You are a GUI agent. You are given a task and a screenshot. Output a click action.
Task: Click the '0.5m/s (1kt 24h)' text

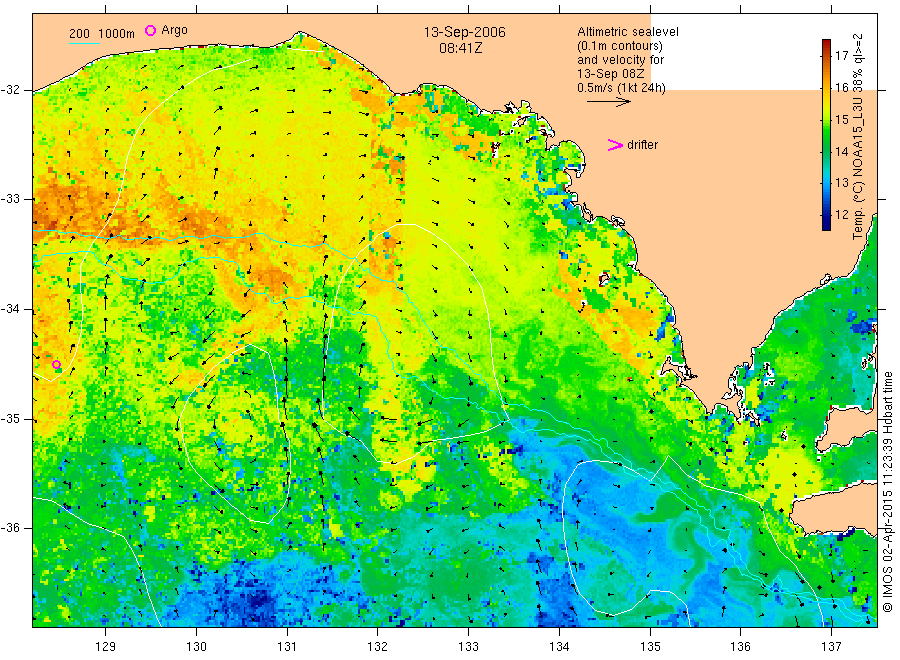tap(621, 88)
